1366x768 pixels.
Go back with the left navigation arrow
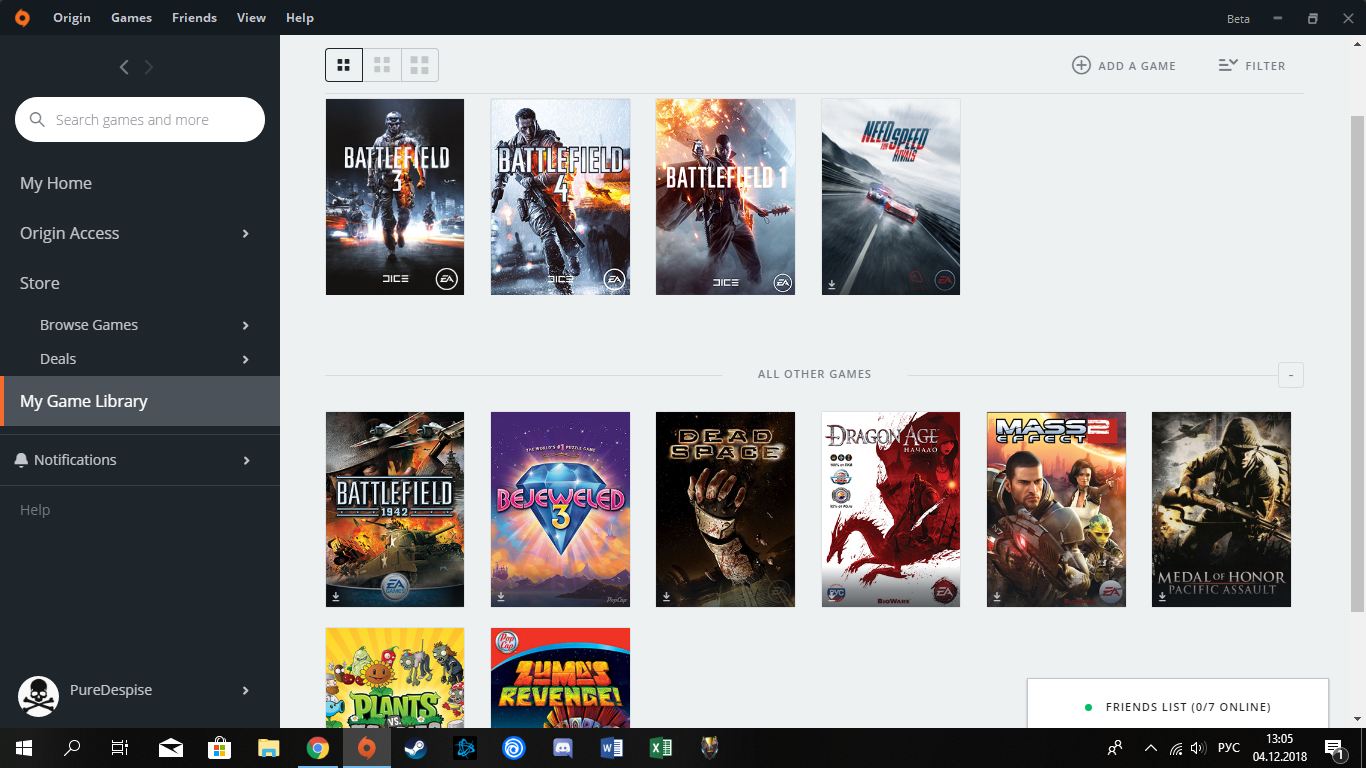tap(124, 67)
